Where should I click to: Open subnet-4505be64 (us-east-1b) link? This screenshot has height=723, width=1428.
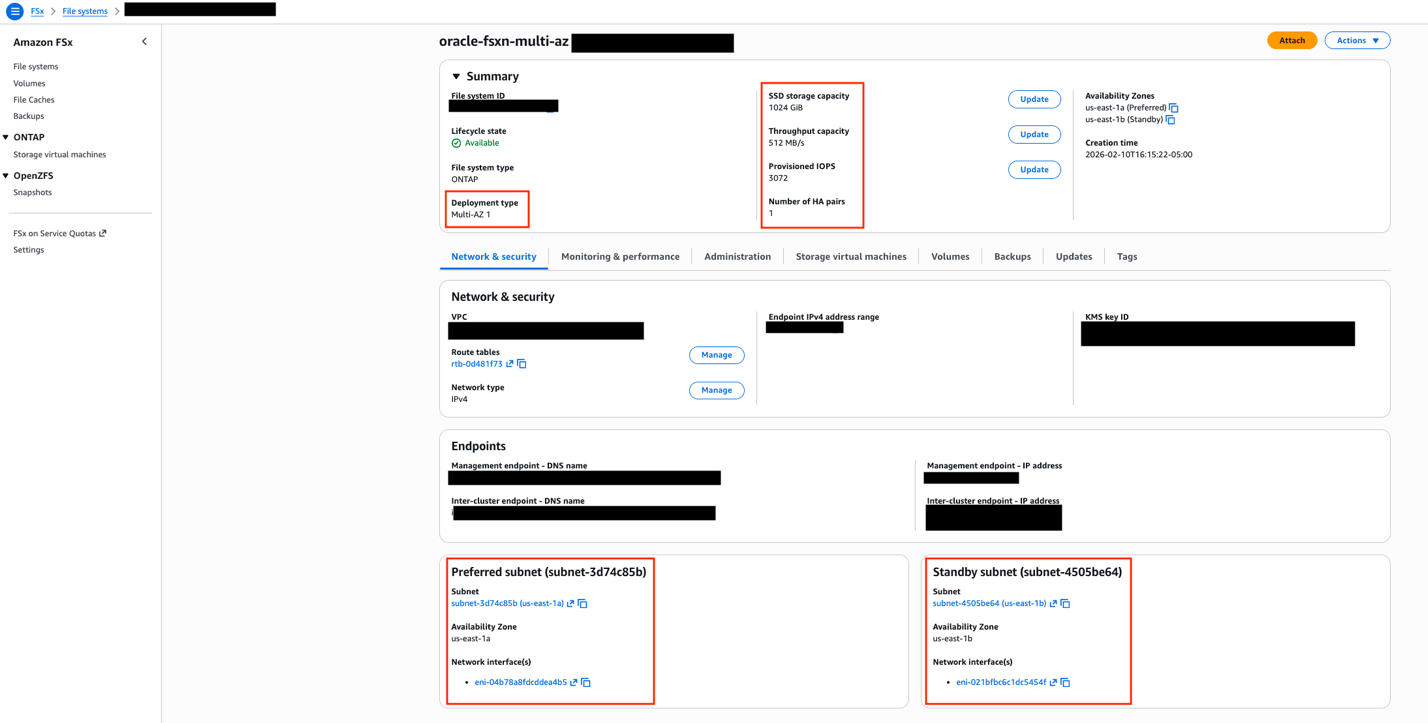(989, 604)
